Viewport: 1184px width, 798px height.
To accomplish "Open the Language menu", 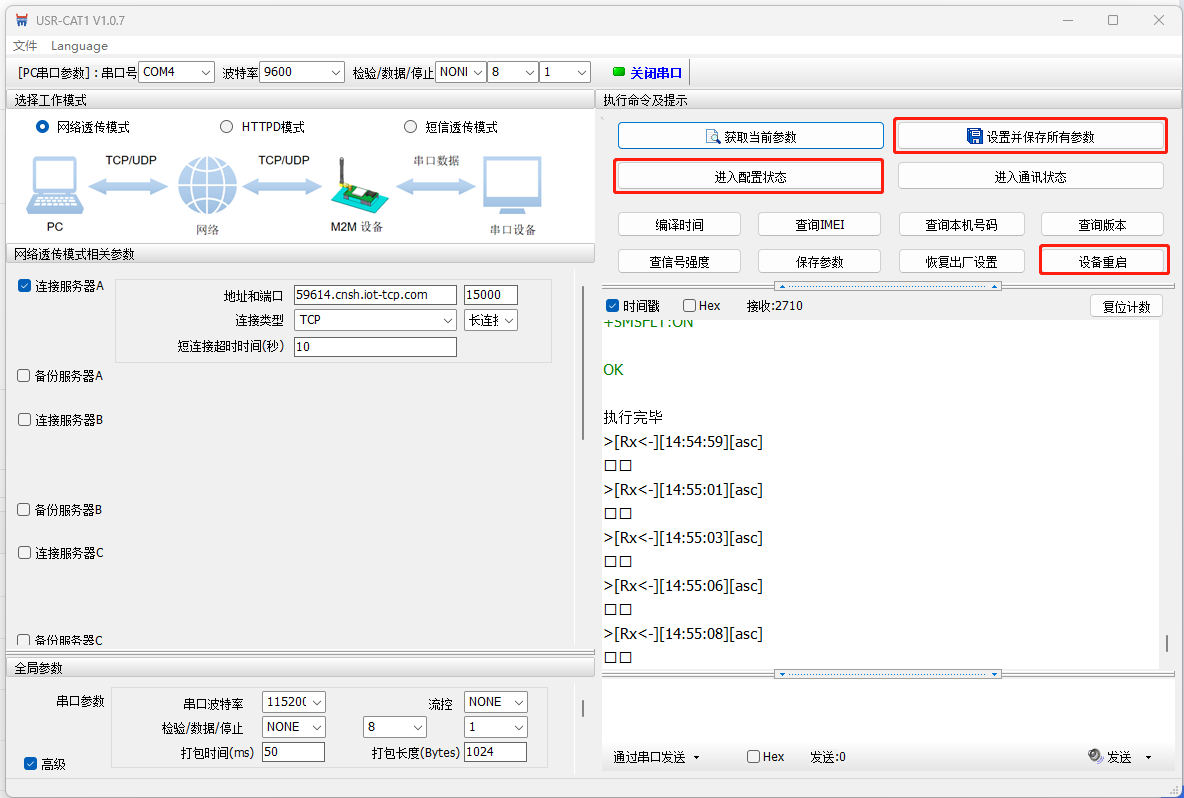I will [x=79, y=46].
